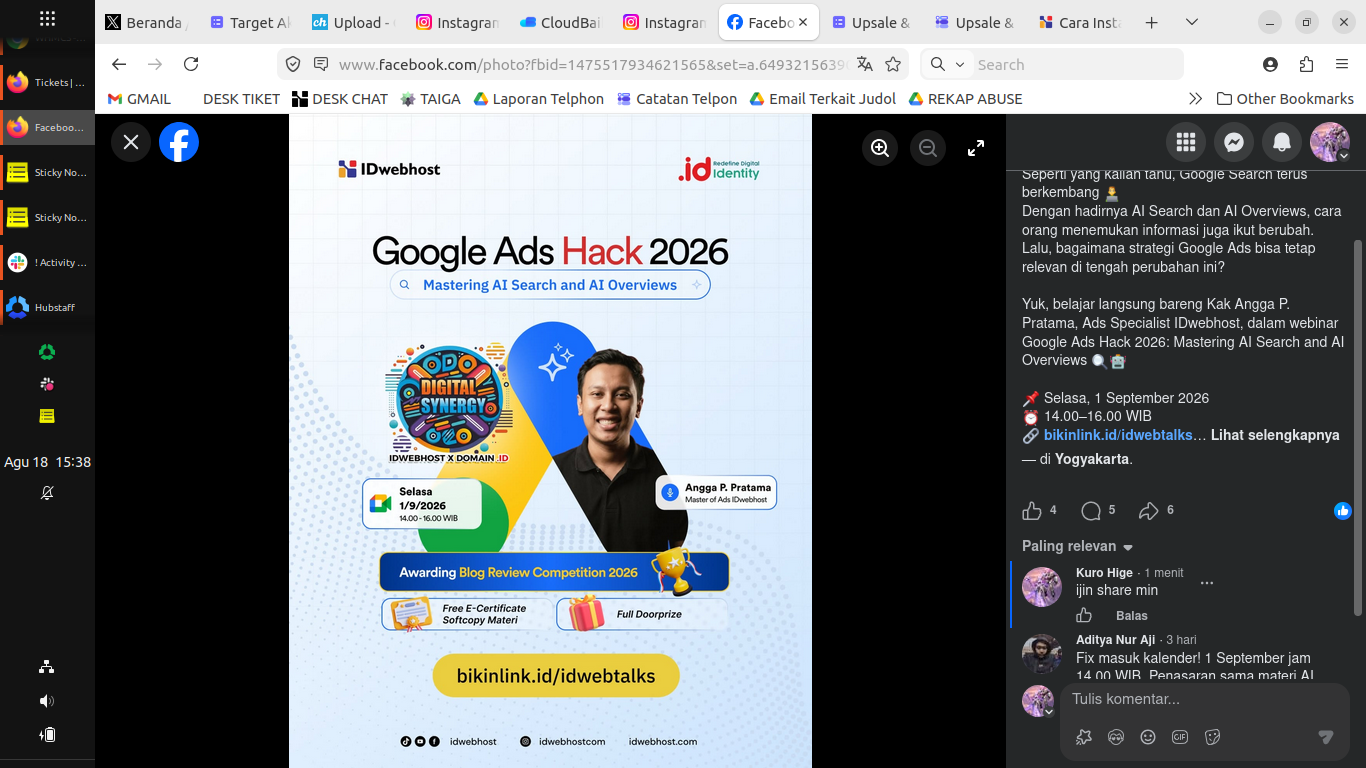
Task: Open the sticker picker in comment box
Action: tap(1213, 737)
